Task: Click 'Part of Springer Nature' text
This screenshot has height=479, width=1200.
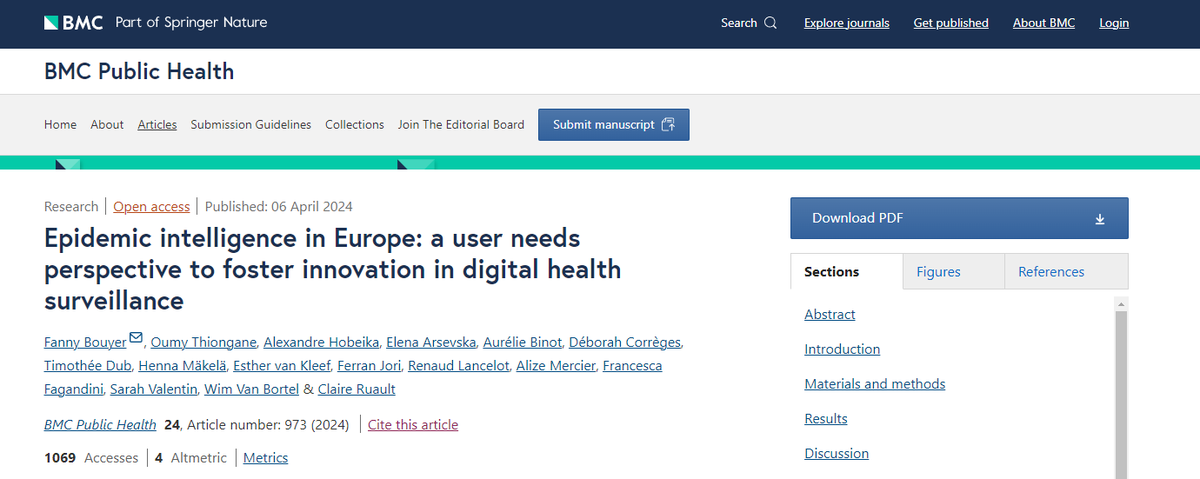Action: coord(191,22)
